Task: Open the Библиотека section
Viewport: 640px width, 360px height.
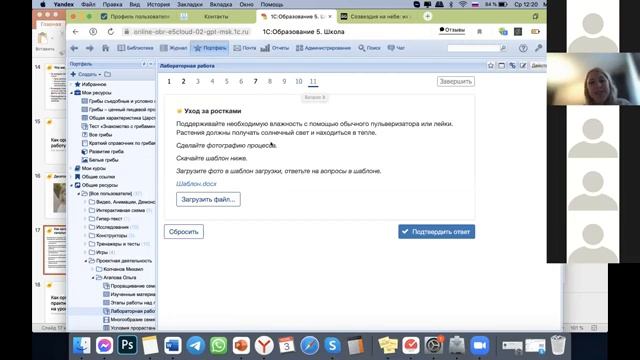Action: point(136,48)
